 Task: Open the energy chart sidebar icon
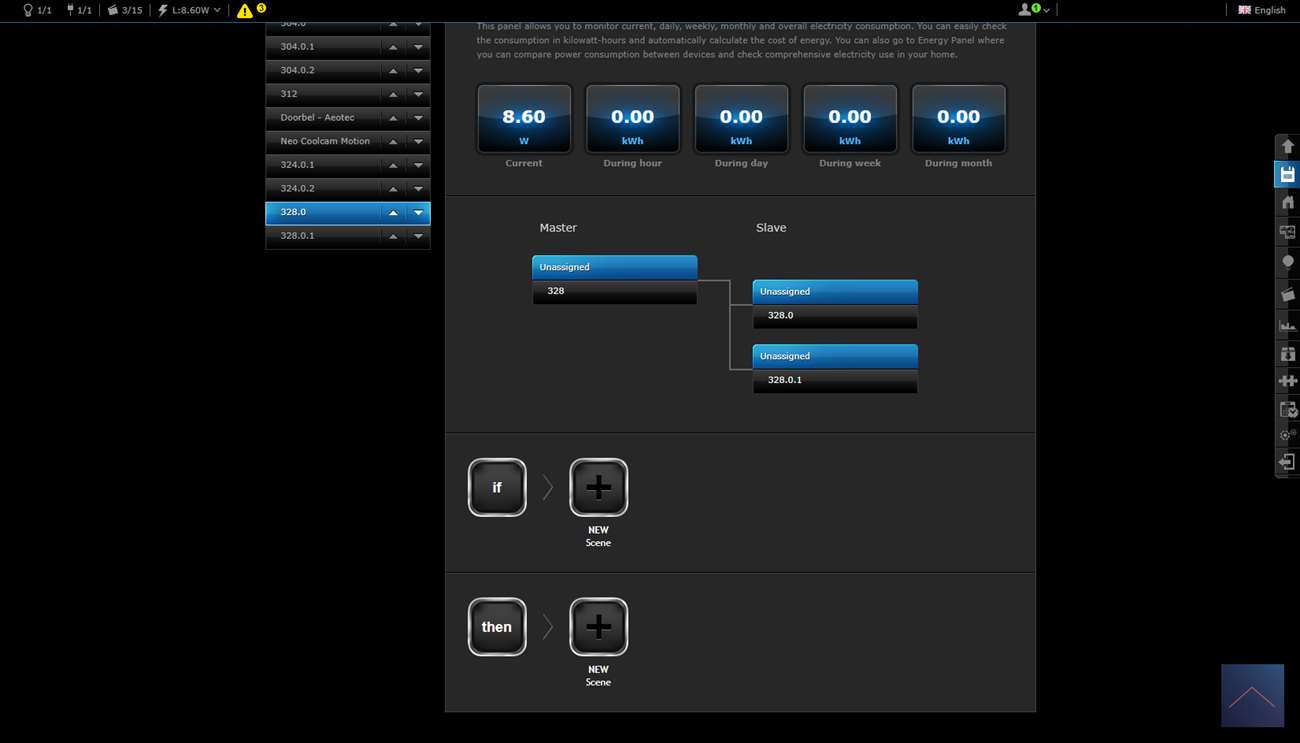(x=1287, y=325)
